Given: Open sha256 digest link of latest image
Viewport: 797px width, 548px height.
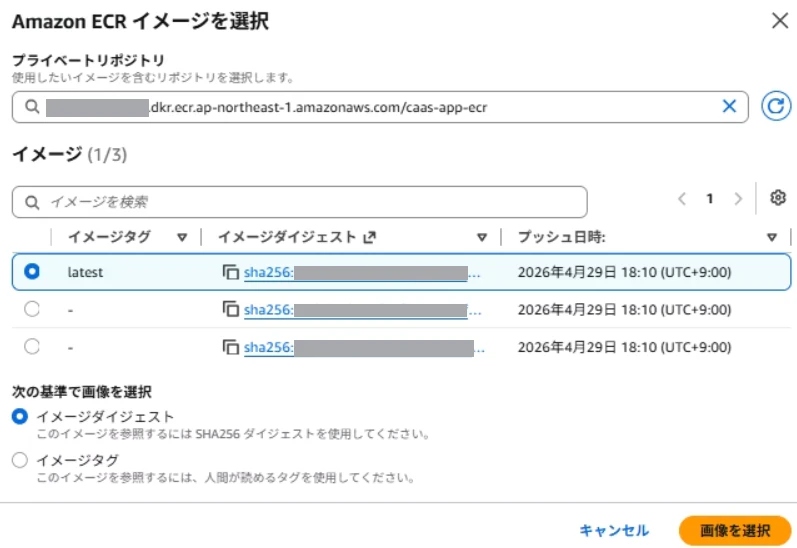Looking at the screenshot, I should click(362, 272).
